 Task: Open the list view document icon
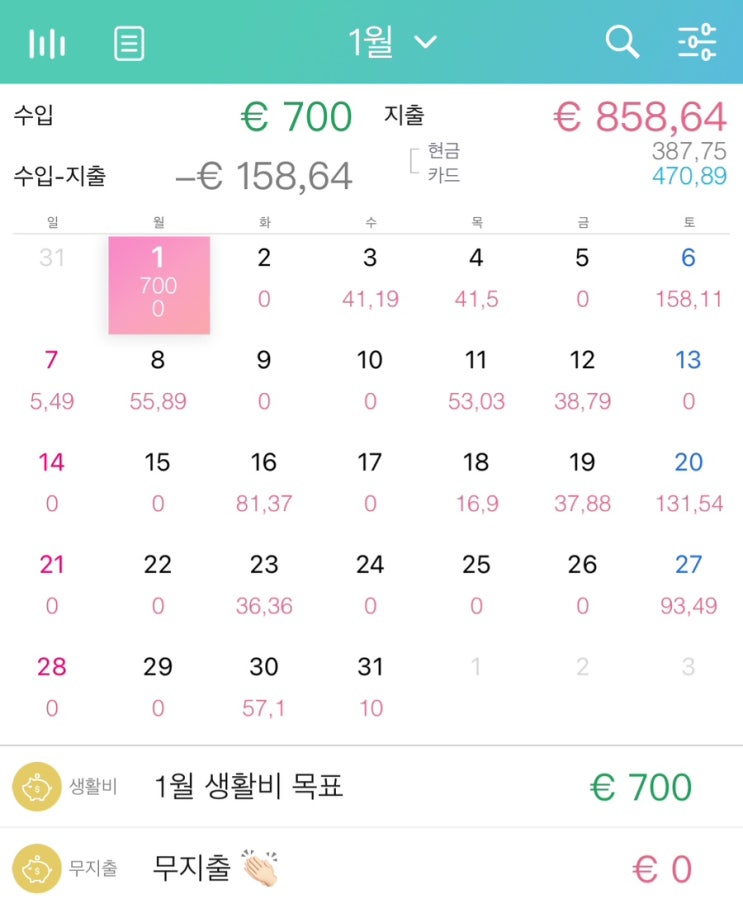(129, 43)
